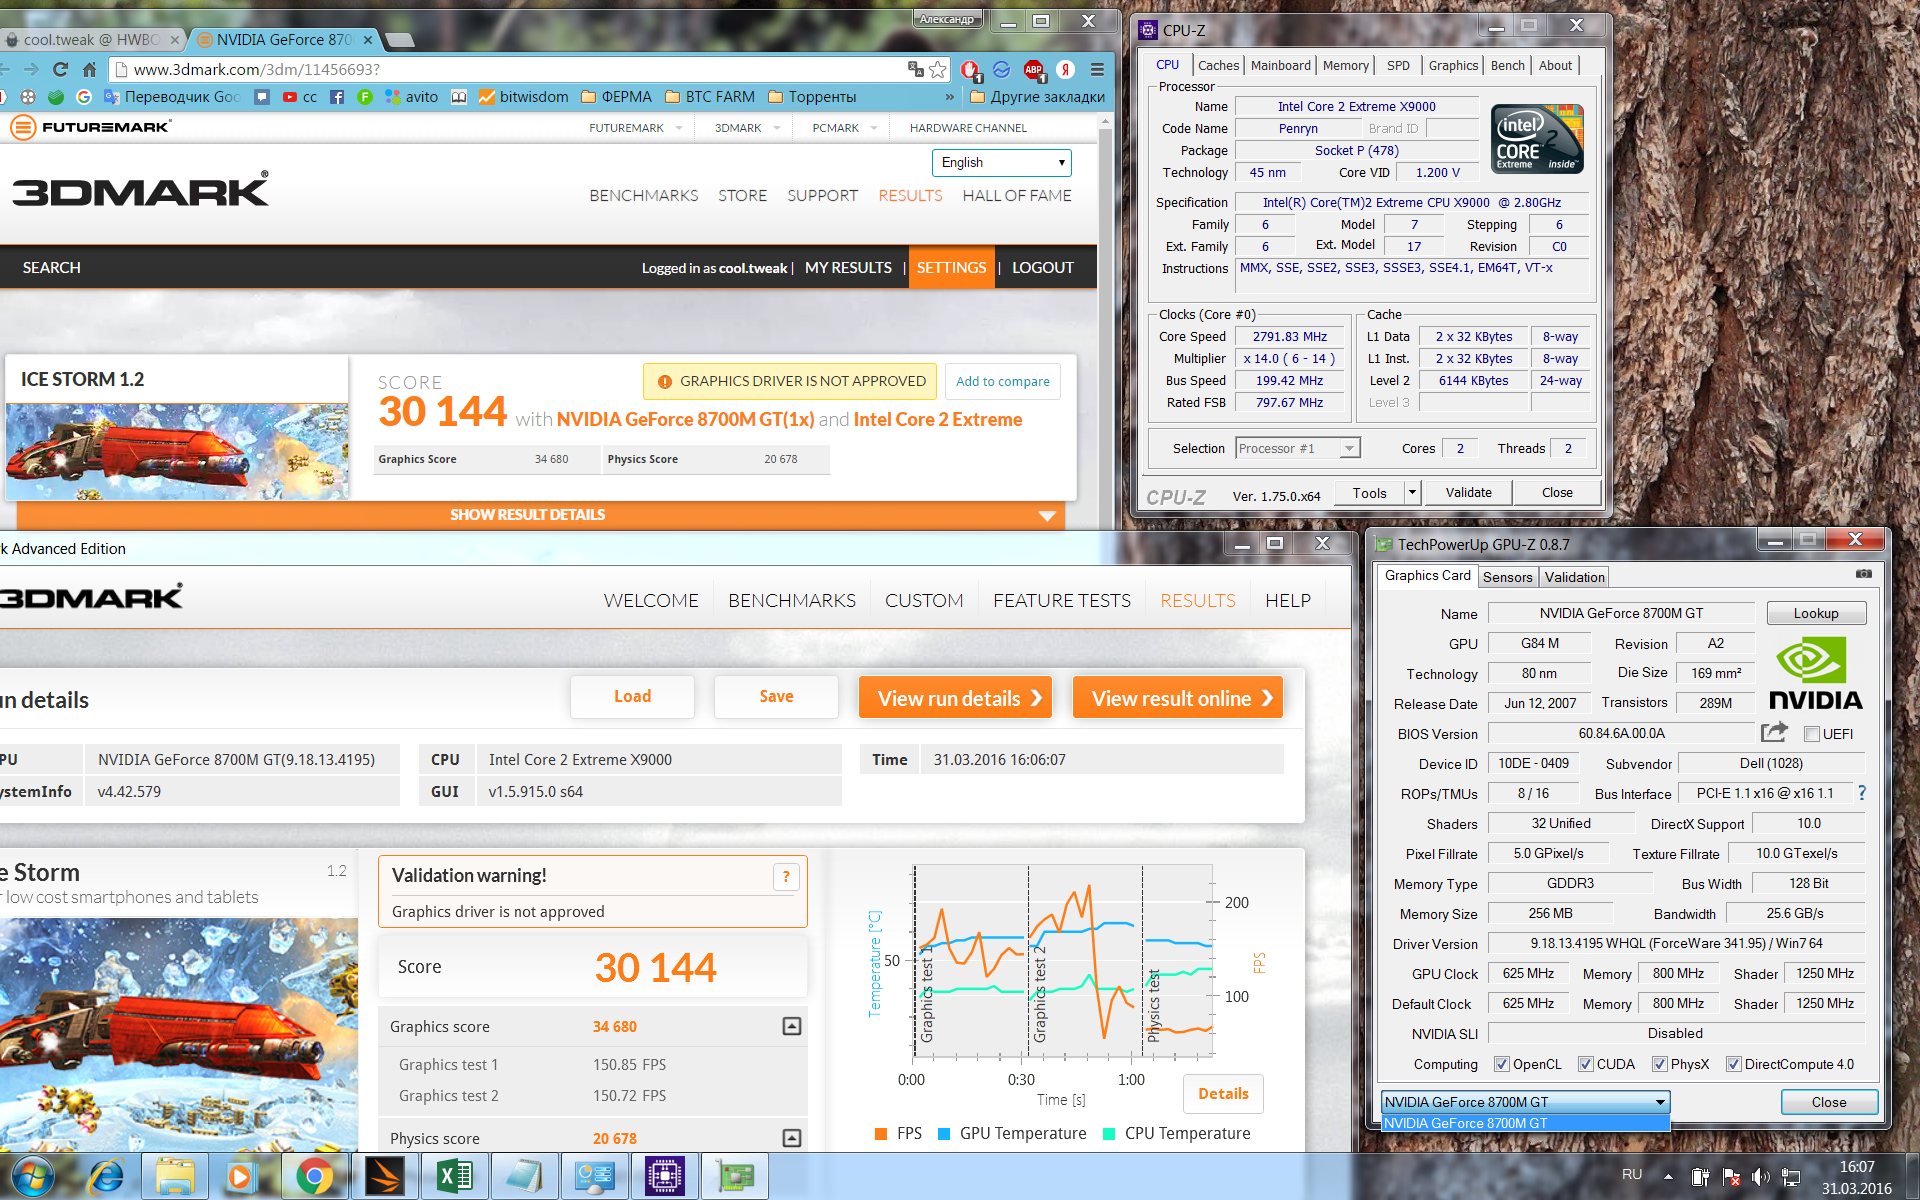
Task: Open the Tools dropdown arrow in CPU-Z
Action: point(1412,492)
